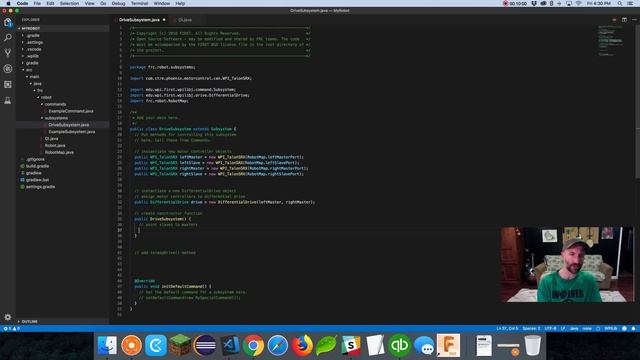The width and height of the screenshot is (640, 360).
Task: Open Fusion 360 orange F icon in the Dock
Action: coord(448,345)
